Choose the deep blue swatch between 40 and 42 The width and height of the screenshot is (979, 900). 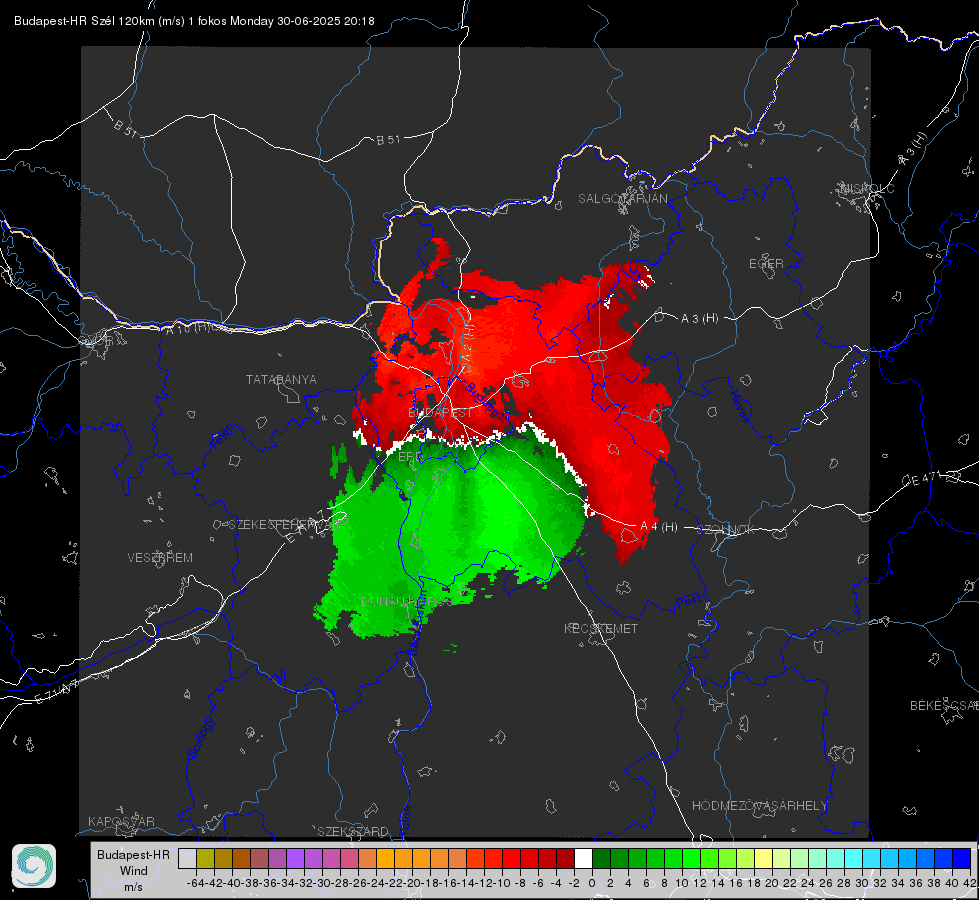pyautogui.click(x=961, y=858)
